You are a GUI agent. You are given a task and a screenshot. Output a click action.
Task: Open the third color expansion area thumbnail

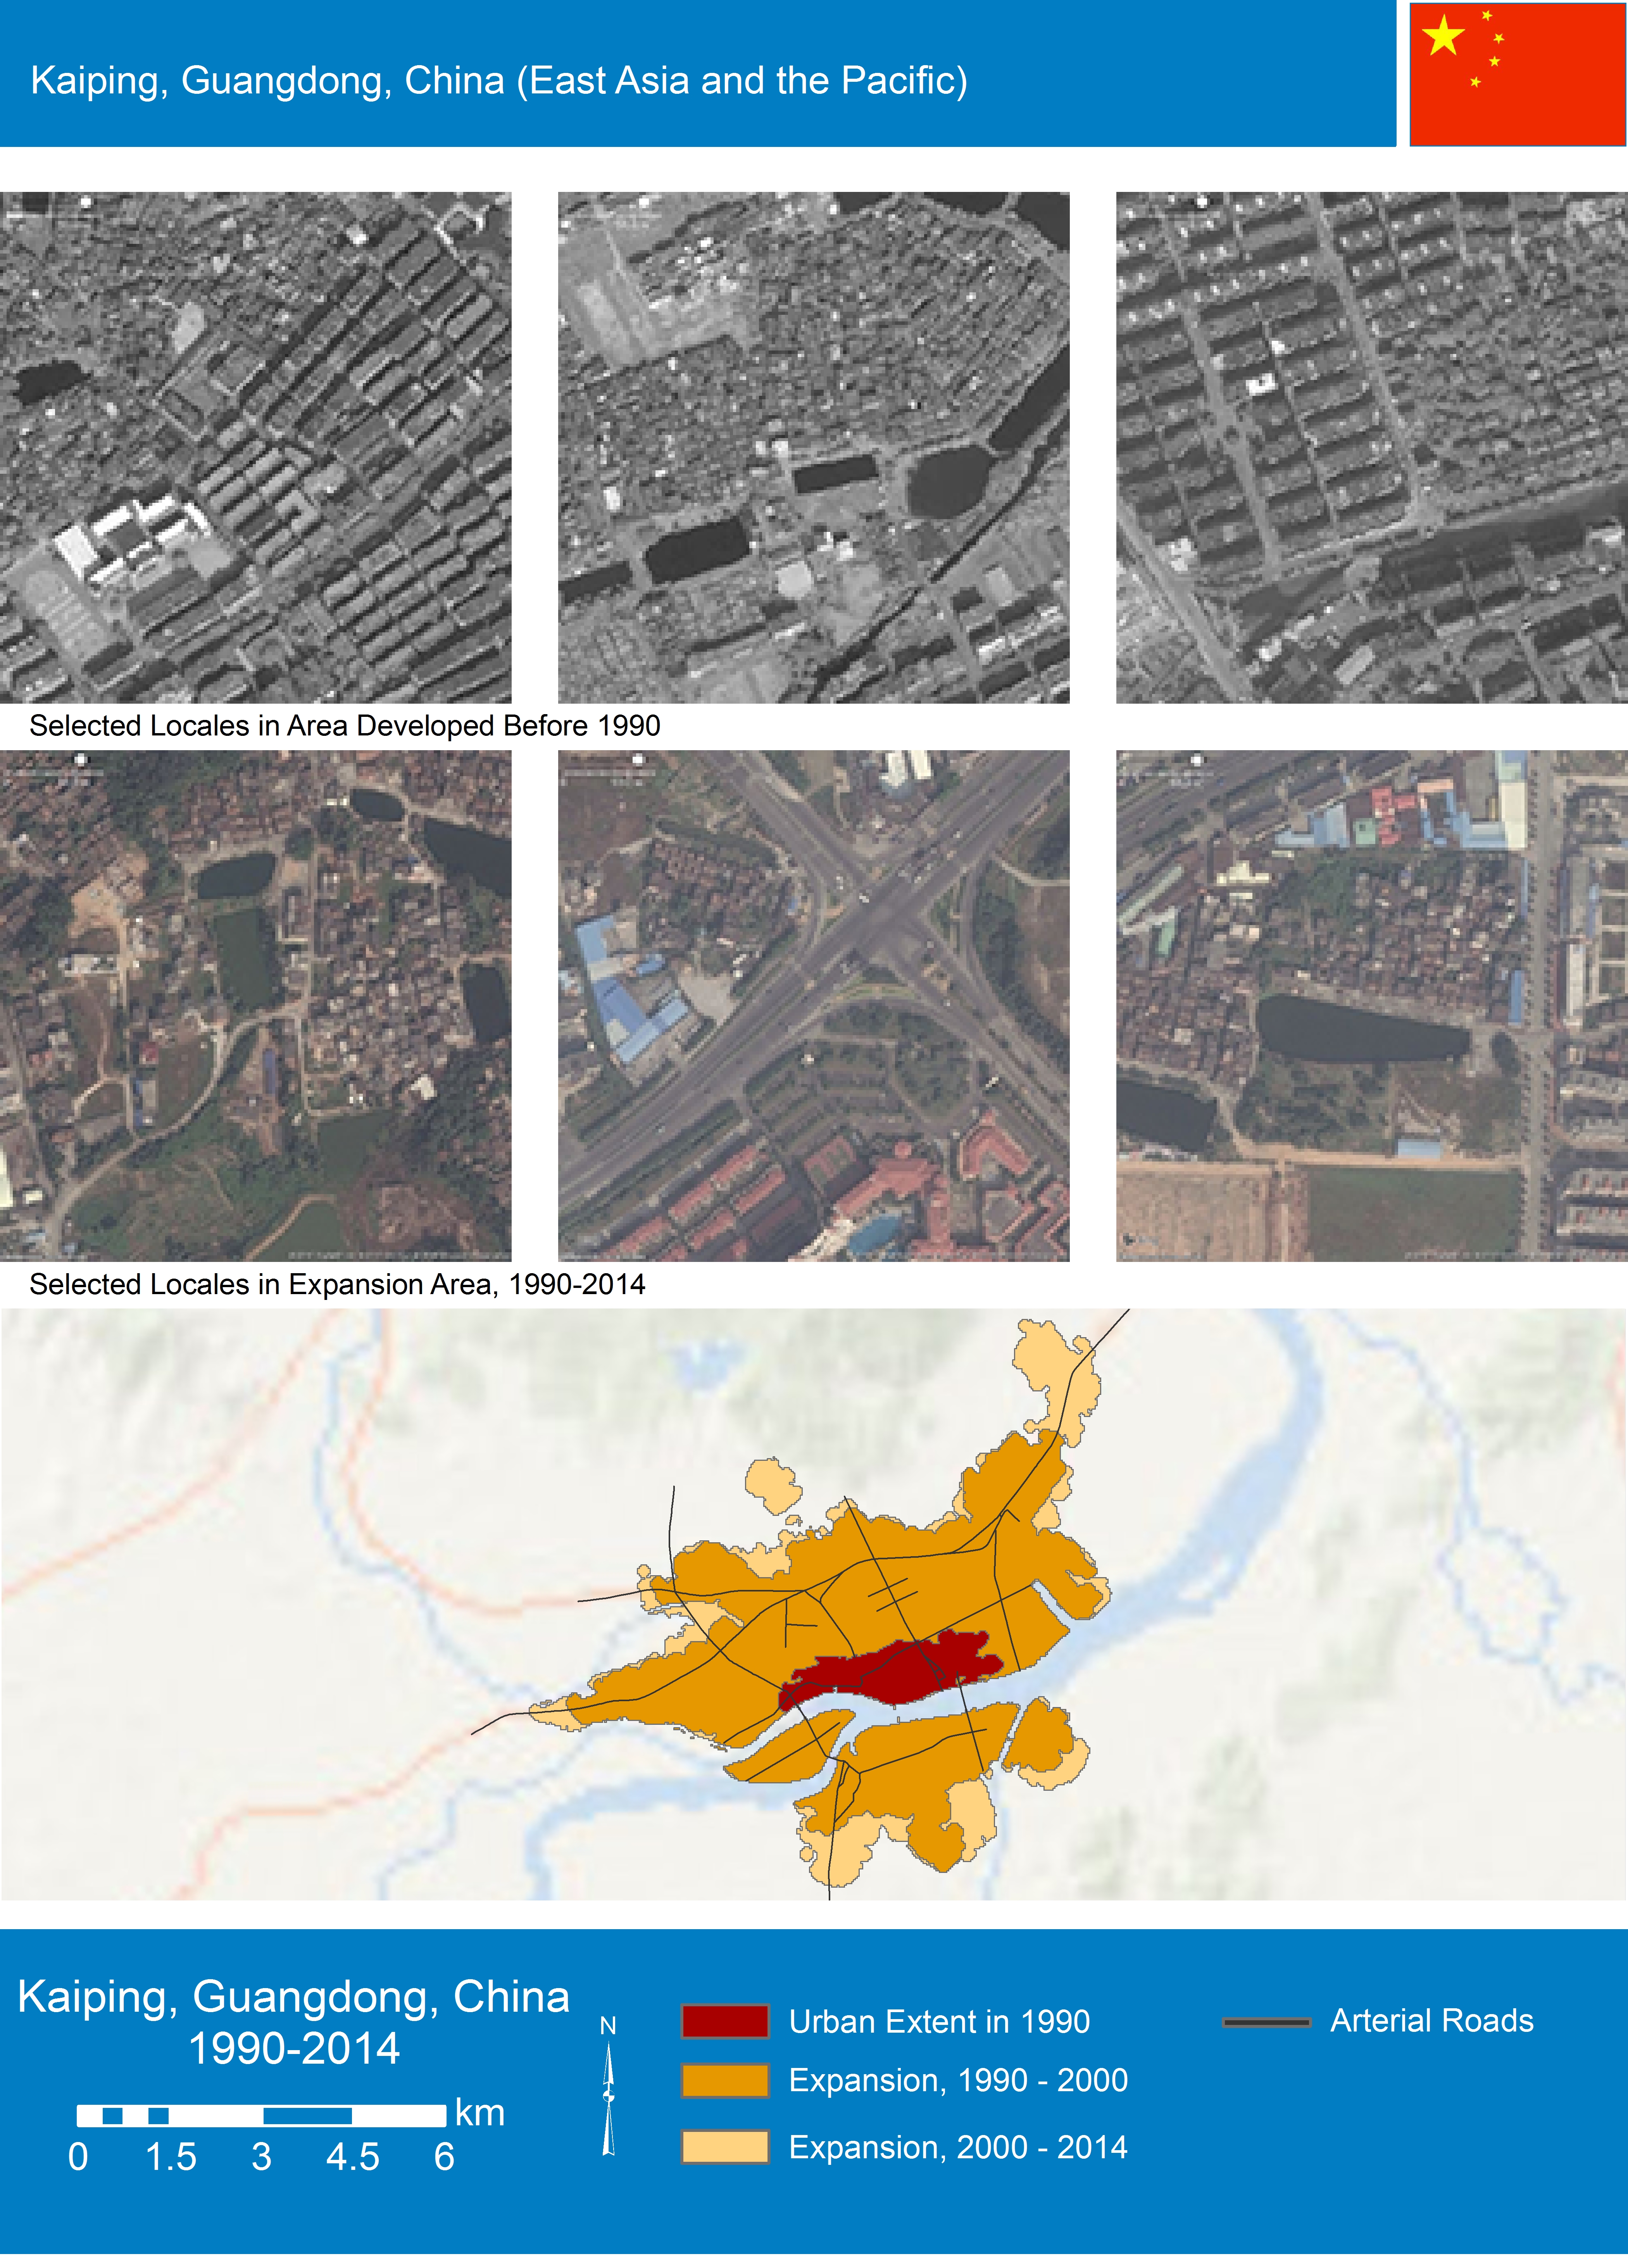click(x=1371, y=1005)
